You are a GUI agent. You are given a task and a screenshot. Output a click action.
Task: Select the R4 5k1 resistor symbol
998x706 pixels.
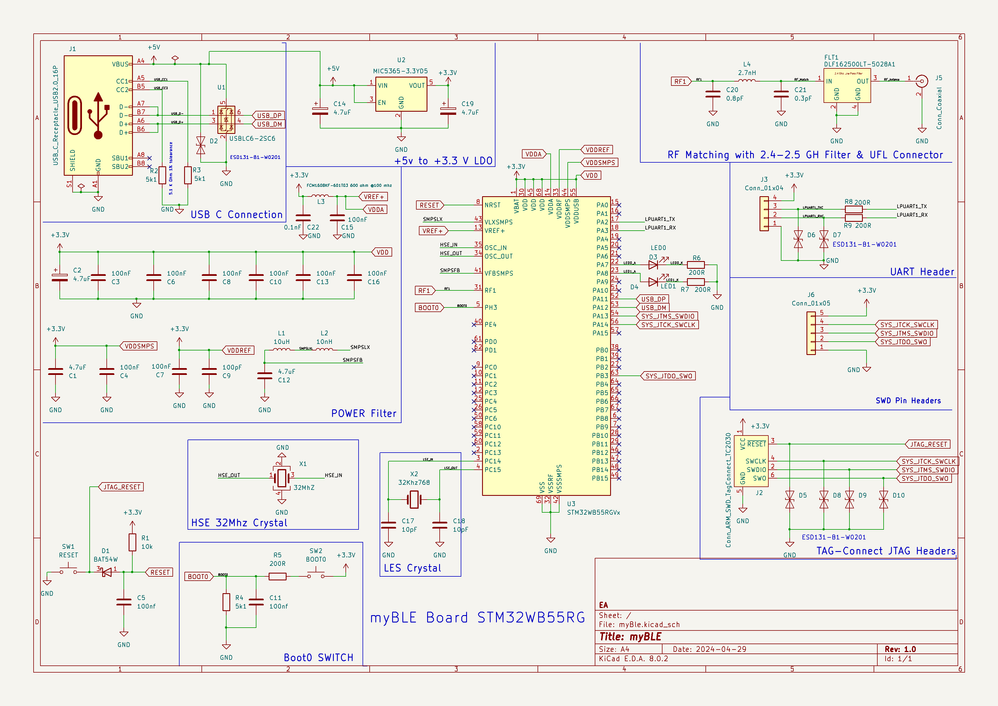226,602
